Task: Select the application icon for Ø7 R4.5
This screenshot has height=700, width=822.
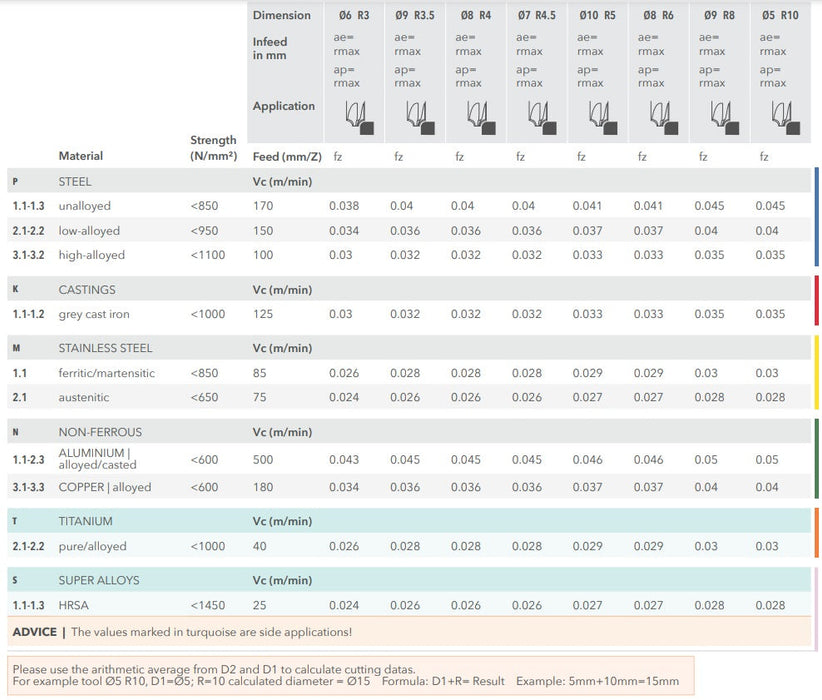Action: coord(538,116)
